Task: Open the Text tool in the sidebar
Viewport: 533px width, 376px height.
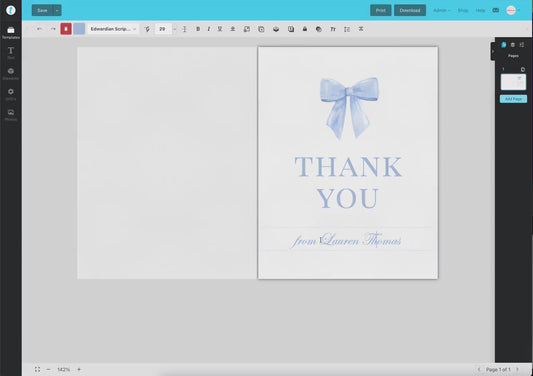Action: pos(11,53)
